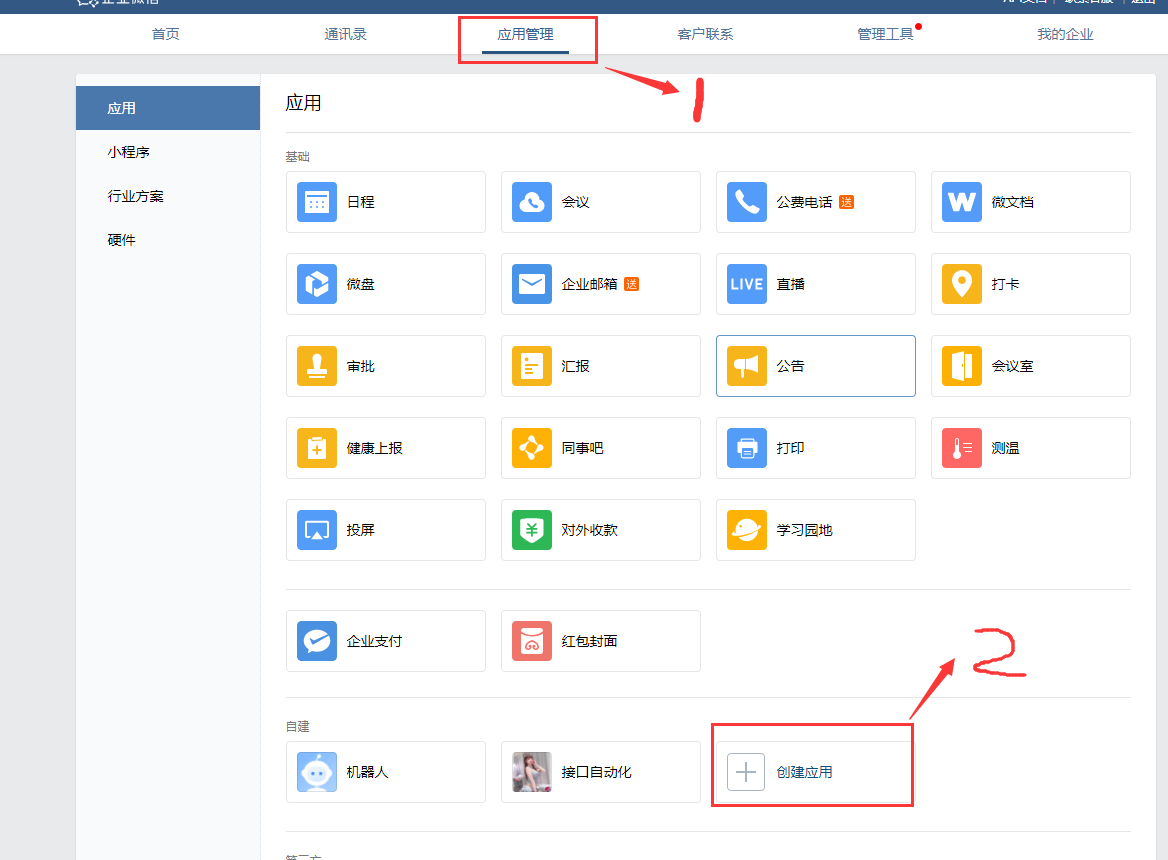Click the 学习园地 app name text
1168x860 pixels.
coord(804,529)
